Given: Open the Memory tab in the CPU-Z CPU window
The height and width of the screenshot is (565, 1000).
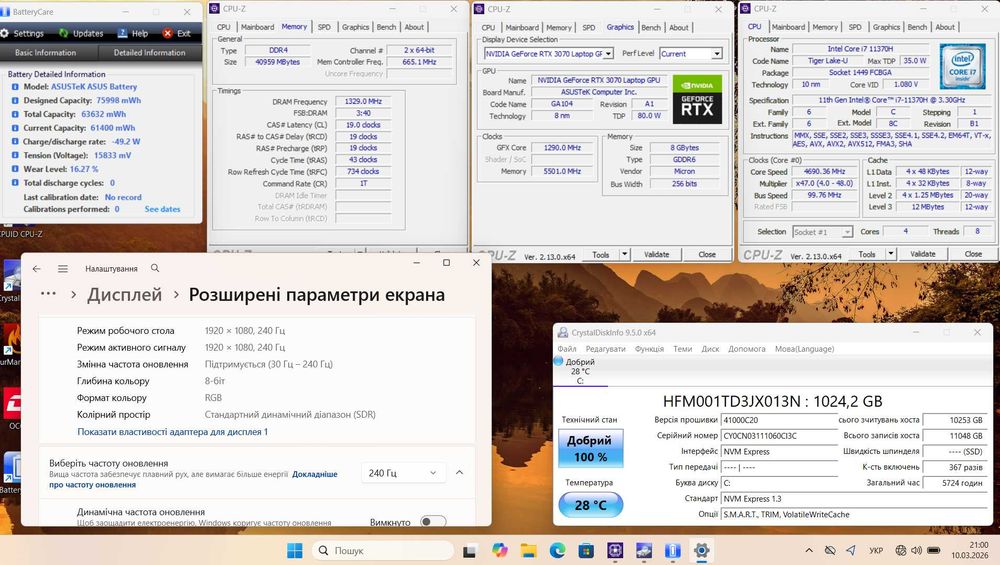Looking at the screenshot, I should tap(825, 27).
